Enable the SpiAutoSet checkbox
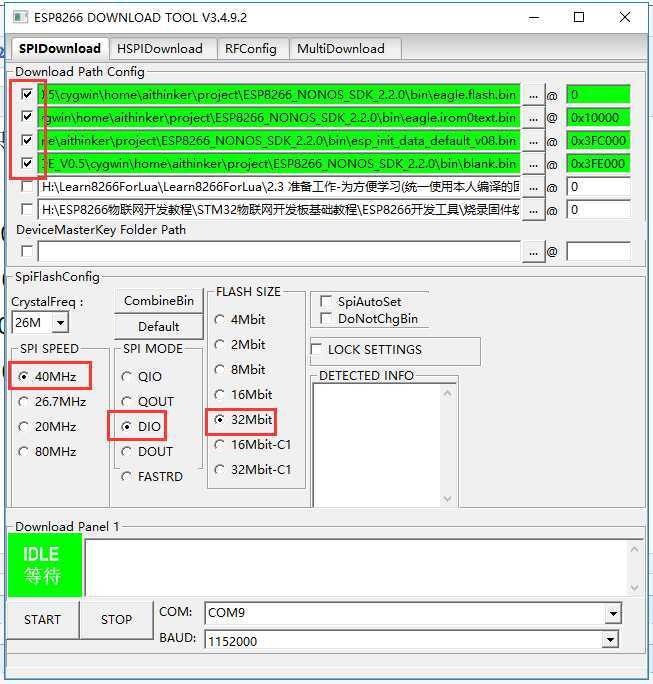 point(325,301)
